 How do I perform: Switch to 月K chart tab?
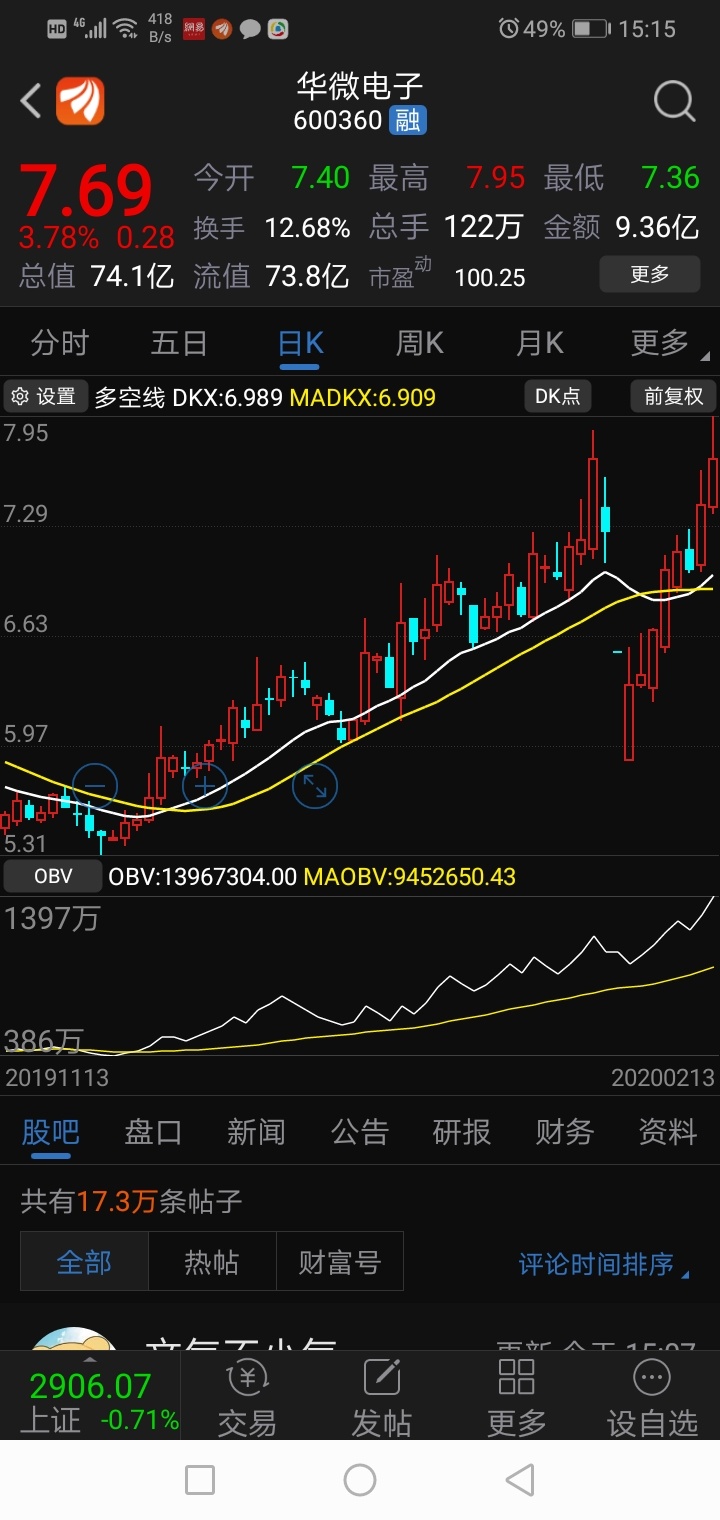coord(539,343)
